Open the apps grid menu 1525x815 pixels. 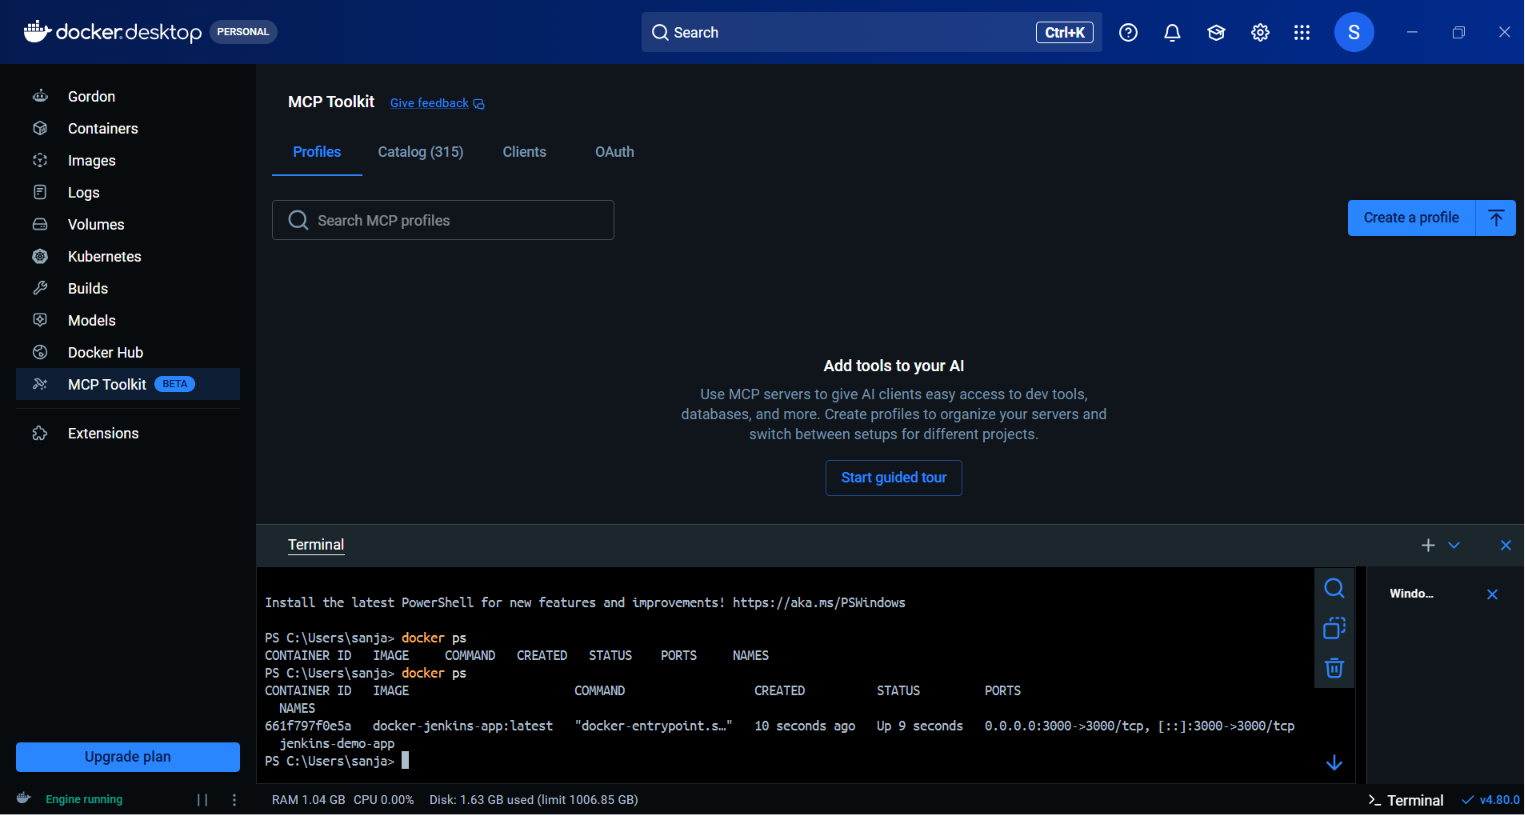pos(1301,33)
